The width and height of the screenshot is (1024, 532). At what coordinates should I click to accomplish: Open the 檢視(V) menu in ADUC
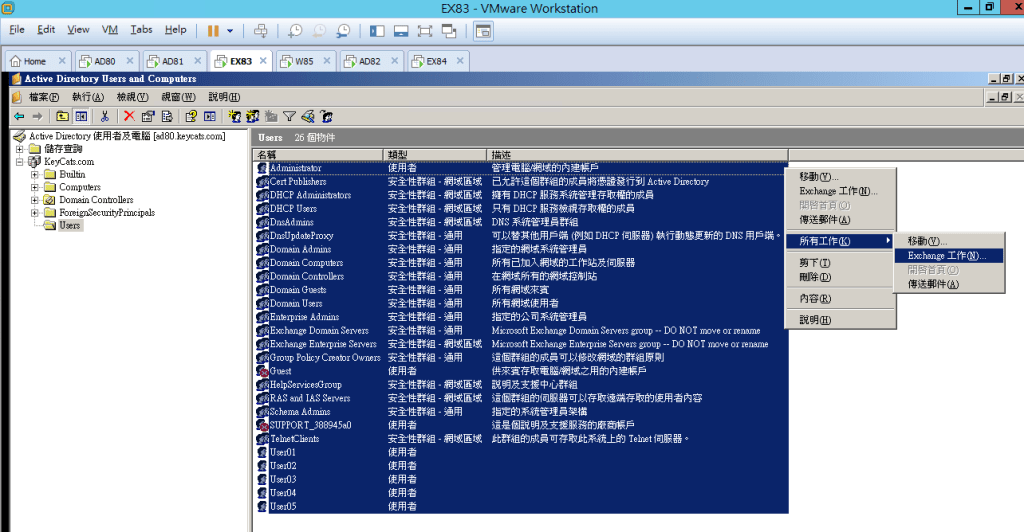132,97
